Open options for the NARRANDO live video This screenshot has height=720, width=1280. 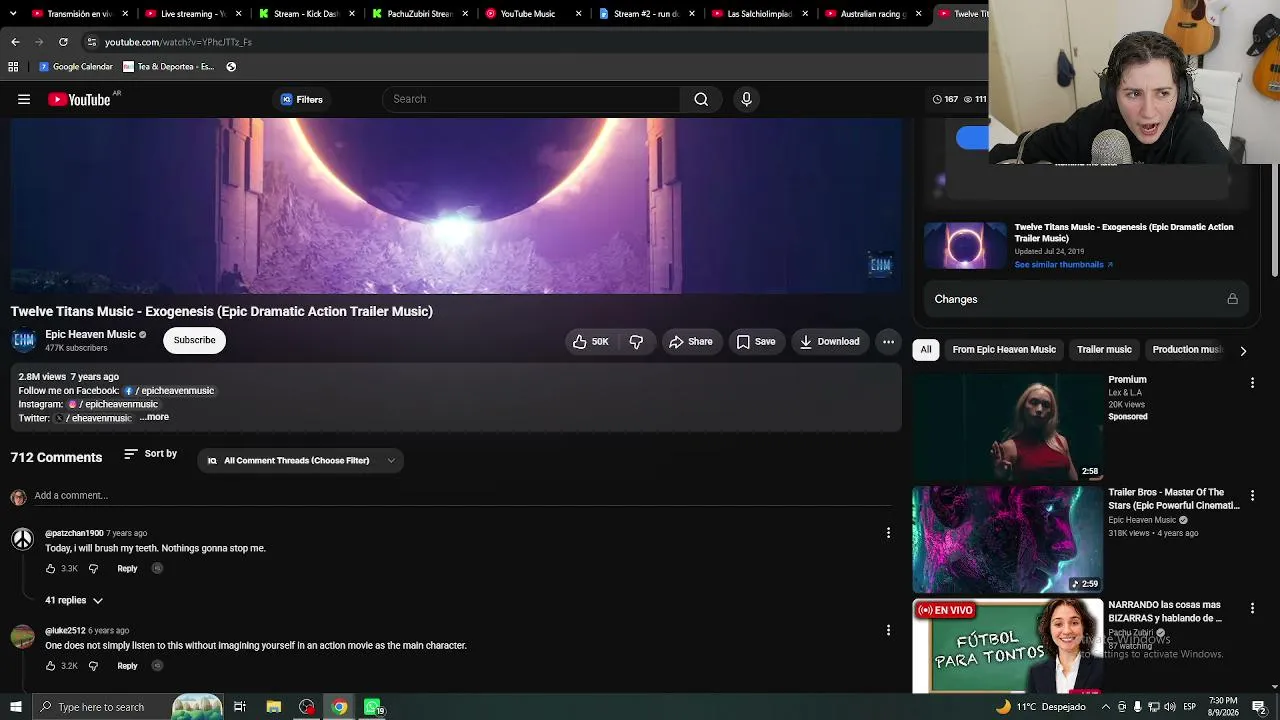tap(1252, 608)
